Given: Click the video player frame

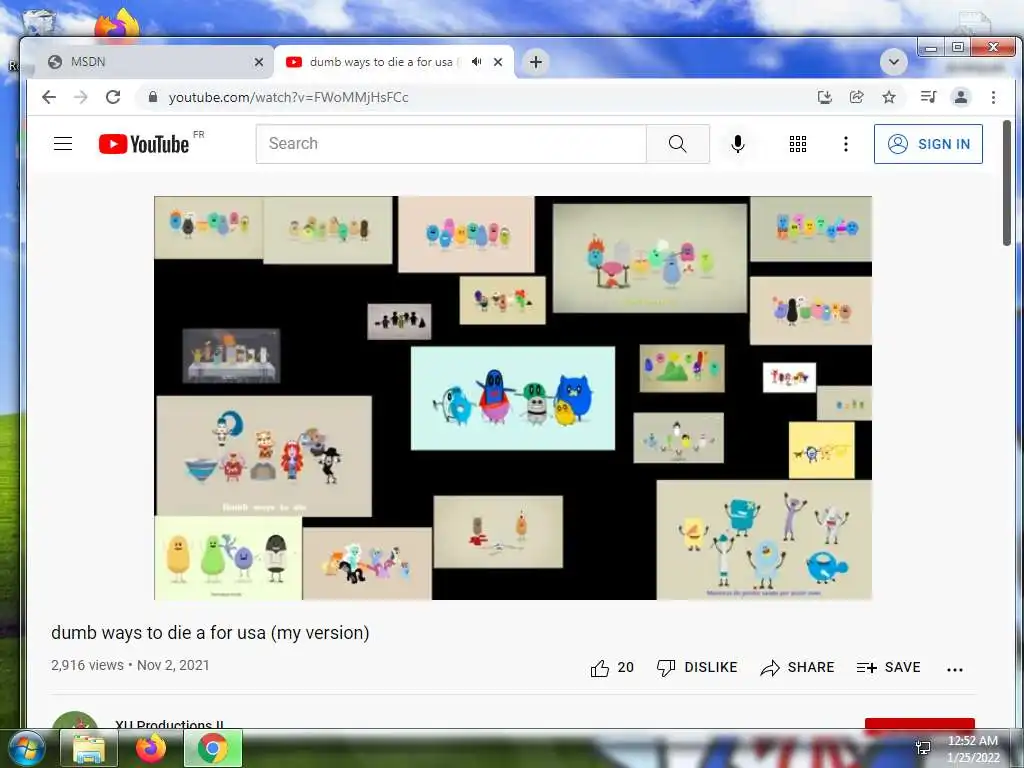Looking at the screenshot, I should pos(513,398).
